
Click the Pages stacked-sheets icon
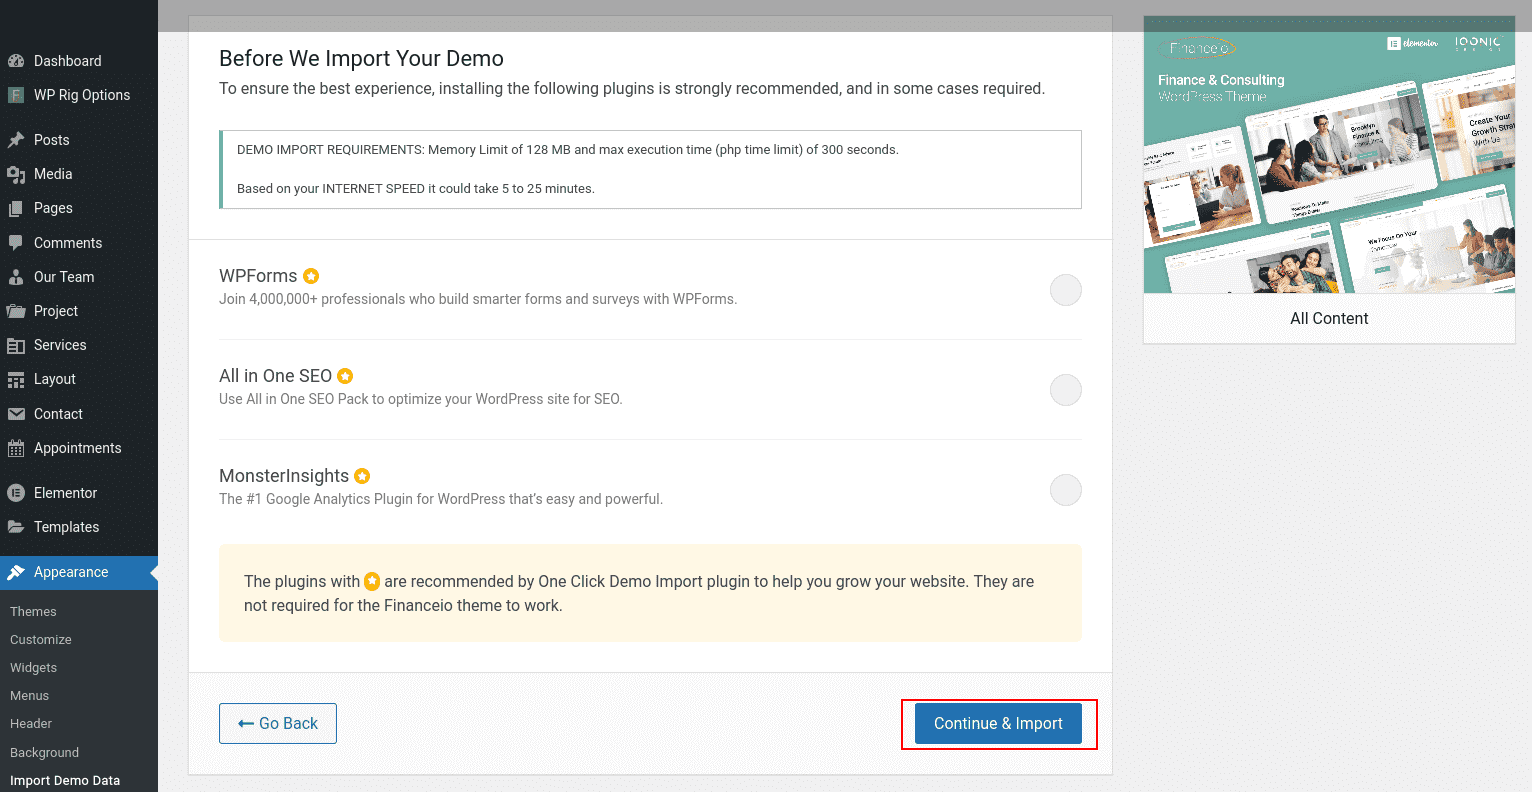tap(16, 208)
